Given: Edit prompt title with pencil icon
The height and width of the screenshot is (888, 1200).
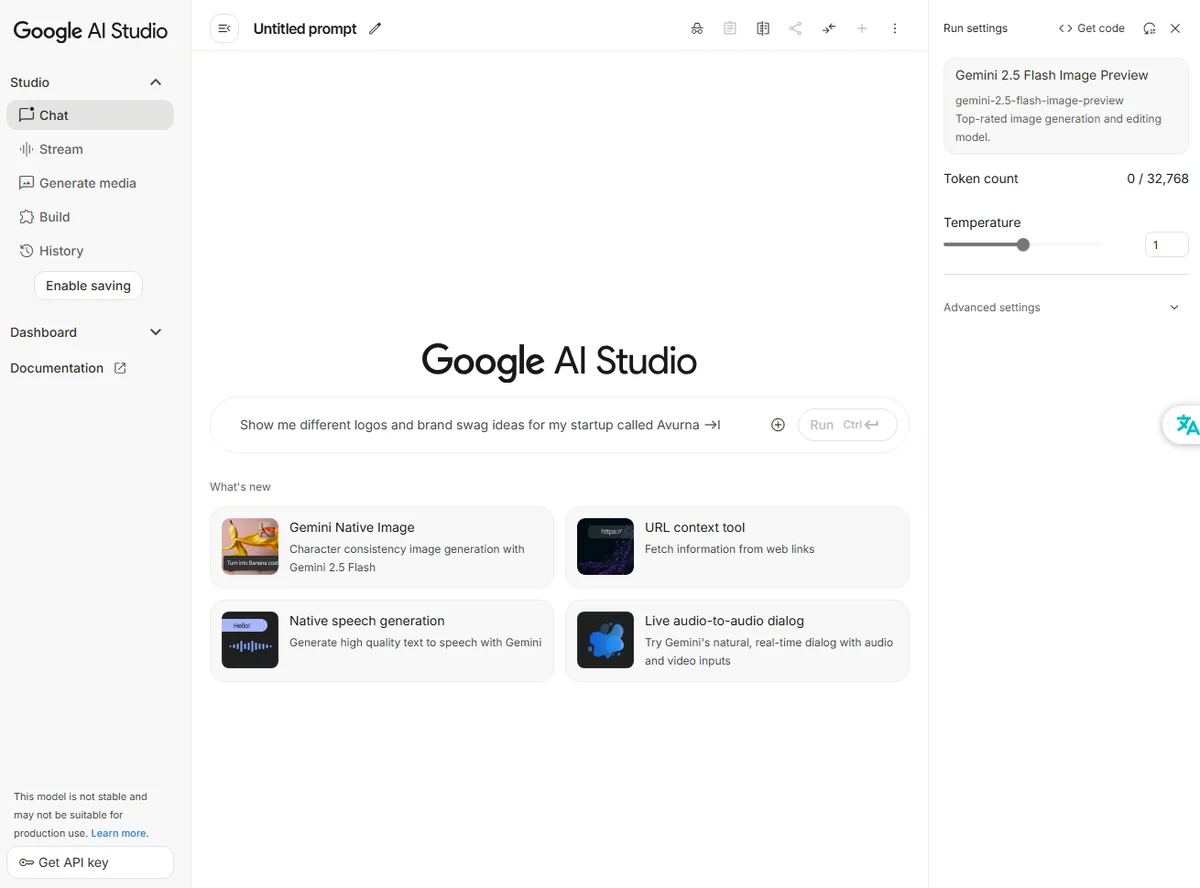Looking at the screenshot, I should click(375, 29).
